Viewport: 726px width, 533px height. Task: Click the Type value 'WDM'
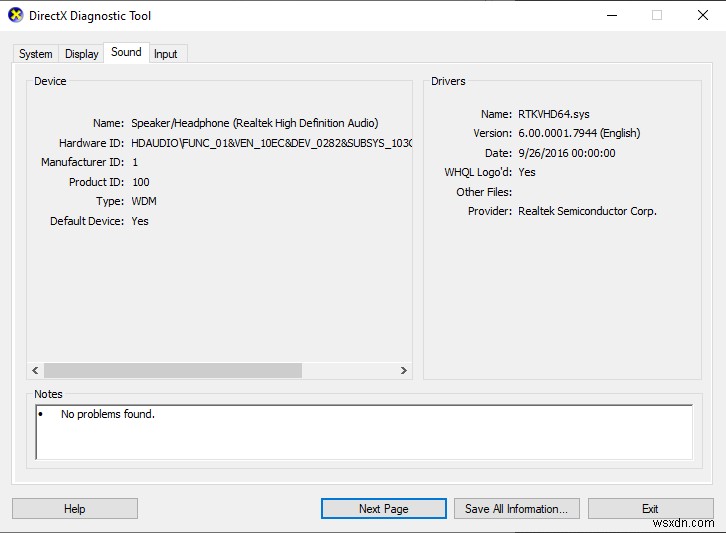pos(144,201)
